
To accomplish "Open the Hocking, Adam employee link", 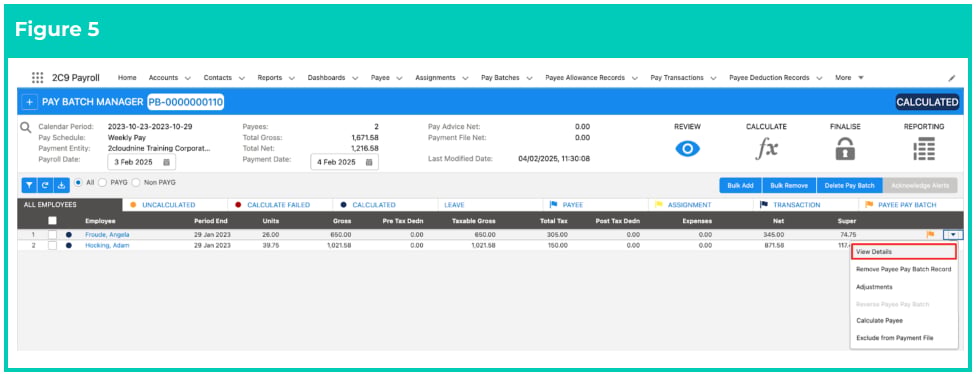I will click(106, 246).
